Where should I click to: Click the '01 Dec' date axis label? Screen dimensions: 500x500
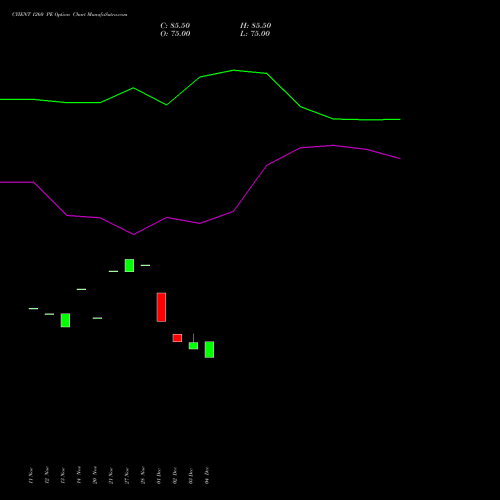[159, 475]
